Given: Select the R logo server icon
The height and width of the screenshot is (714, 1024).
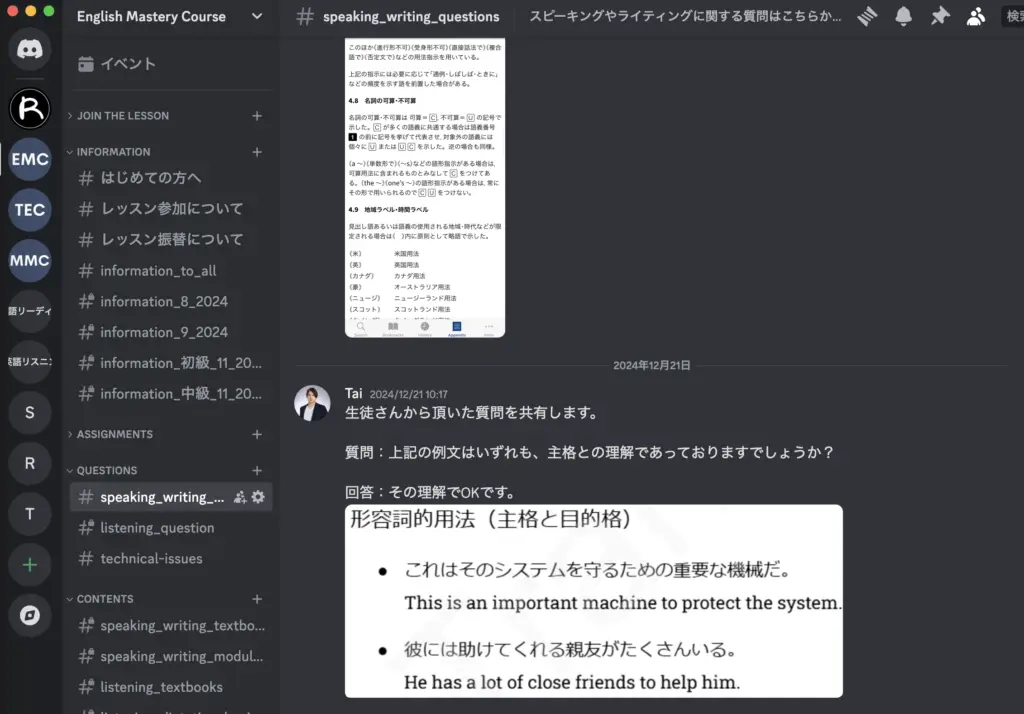Looking at the screenshot, I should point(30,108).
